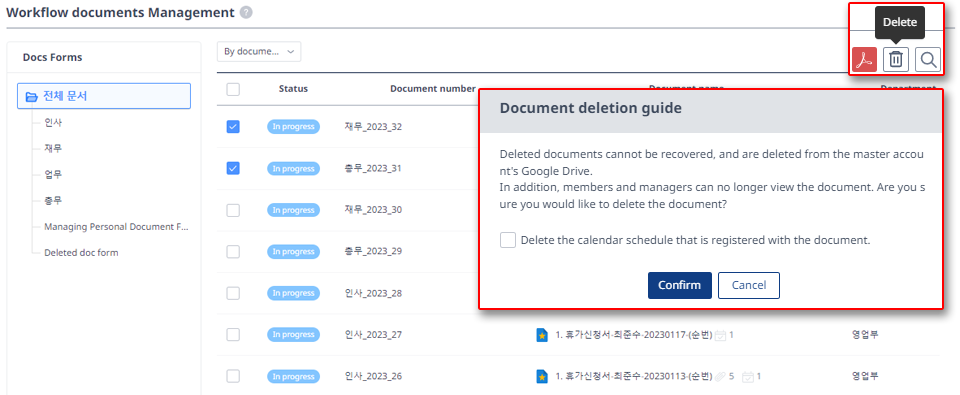Open Managing Personal Document Forms item
The height and width of the screenshot is (395, 960).
[116, 227]
